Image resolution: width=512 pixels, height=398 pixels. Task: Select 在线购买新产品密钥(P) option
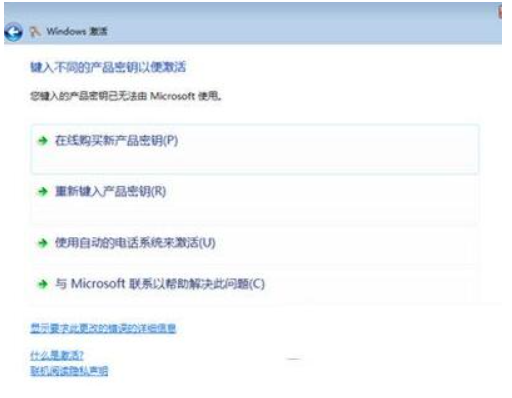[x=116, y=141]
